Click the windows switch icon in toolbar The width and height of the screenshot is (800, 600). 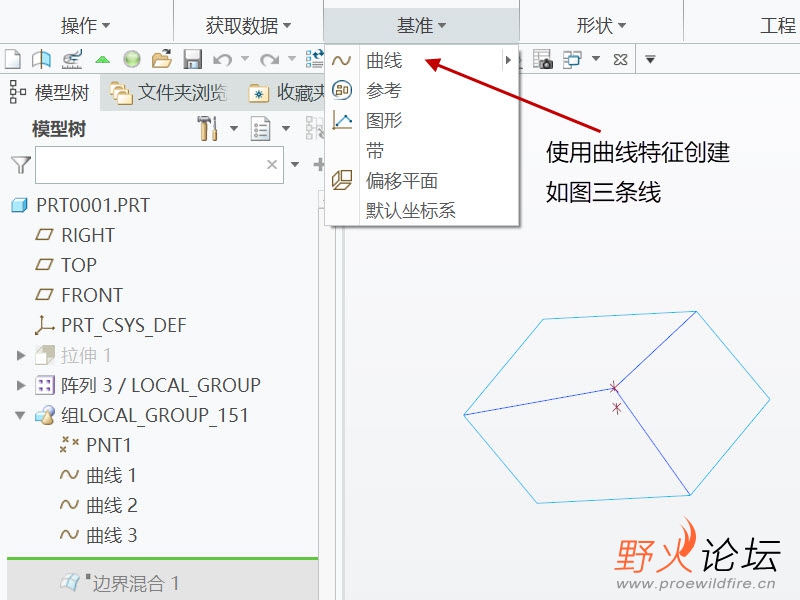coord(572,59)
